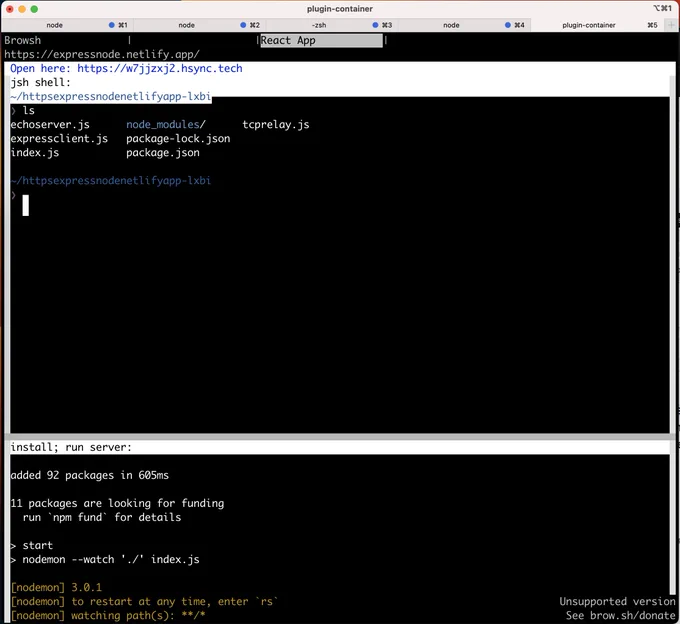Click the ⌥⌘1 pane indicator in title bar
Image resolution: width=680 pixels, height=624 pixels.
click(x=662, y=8)
